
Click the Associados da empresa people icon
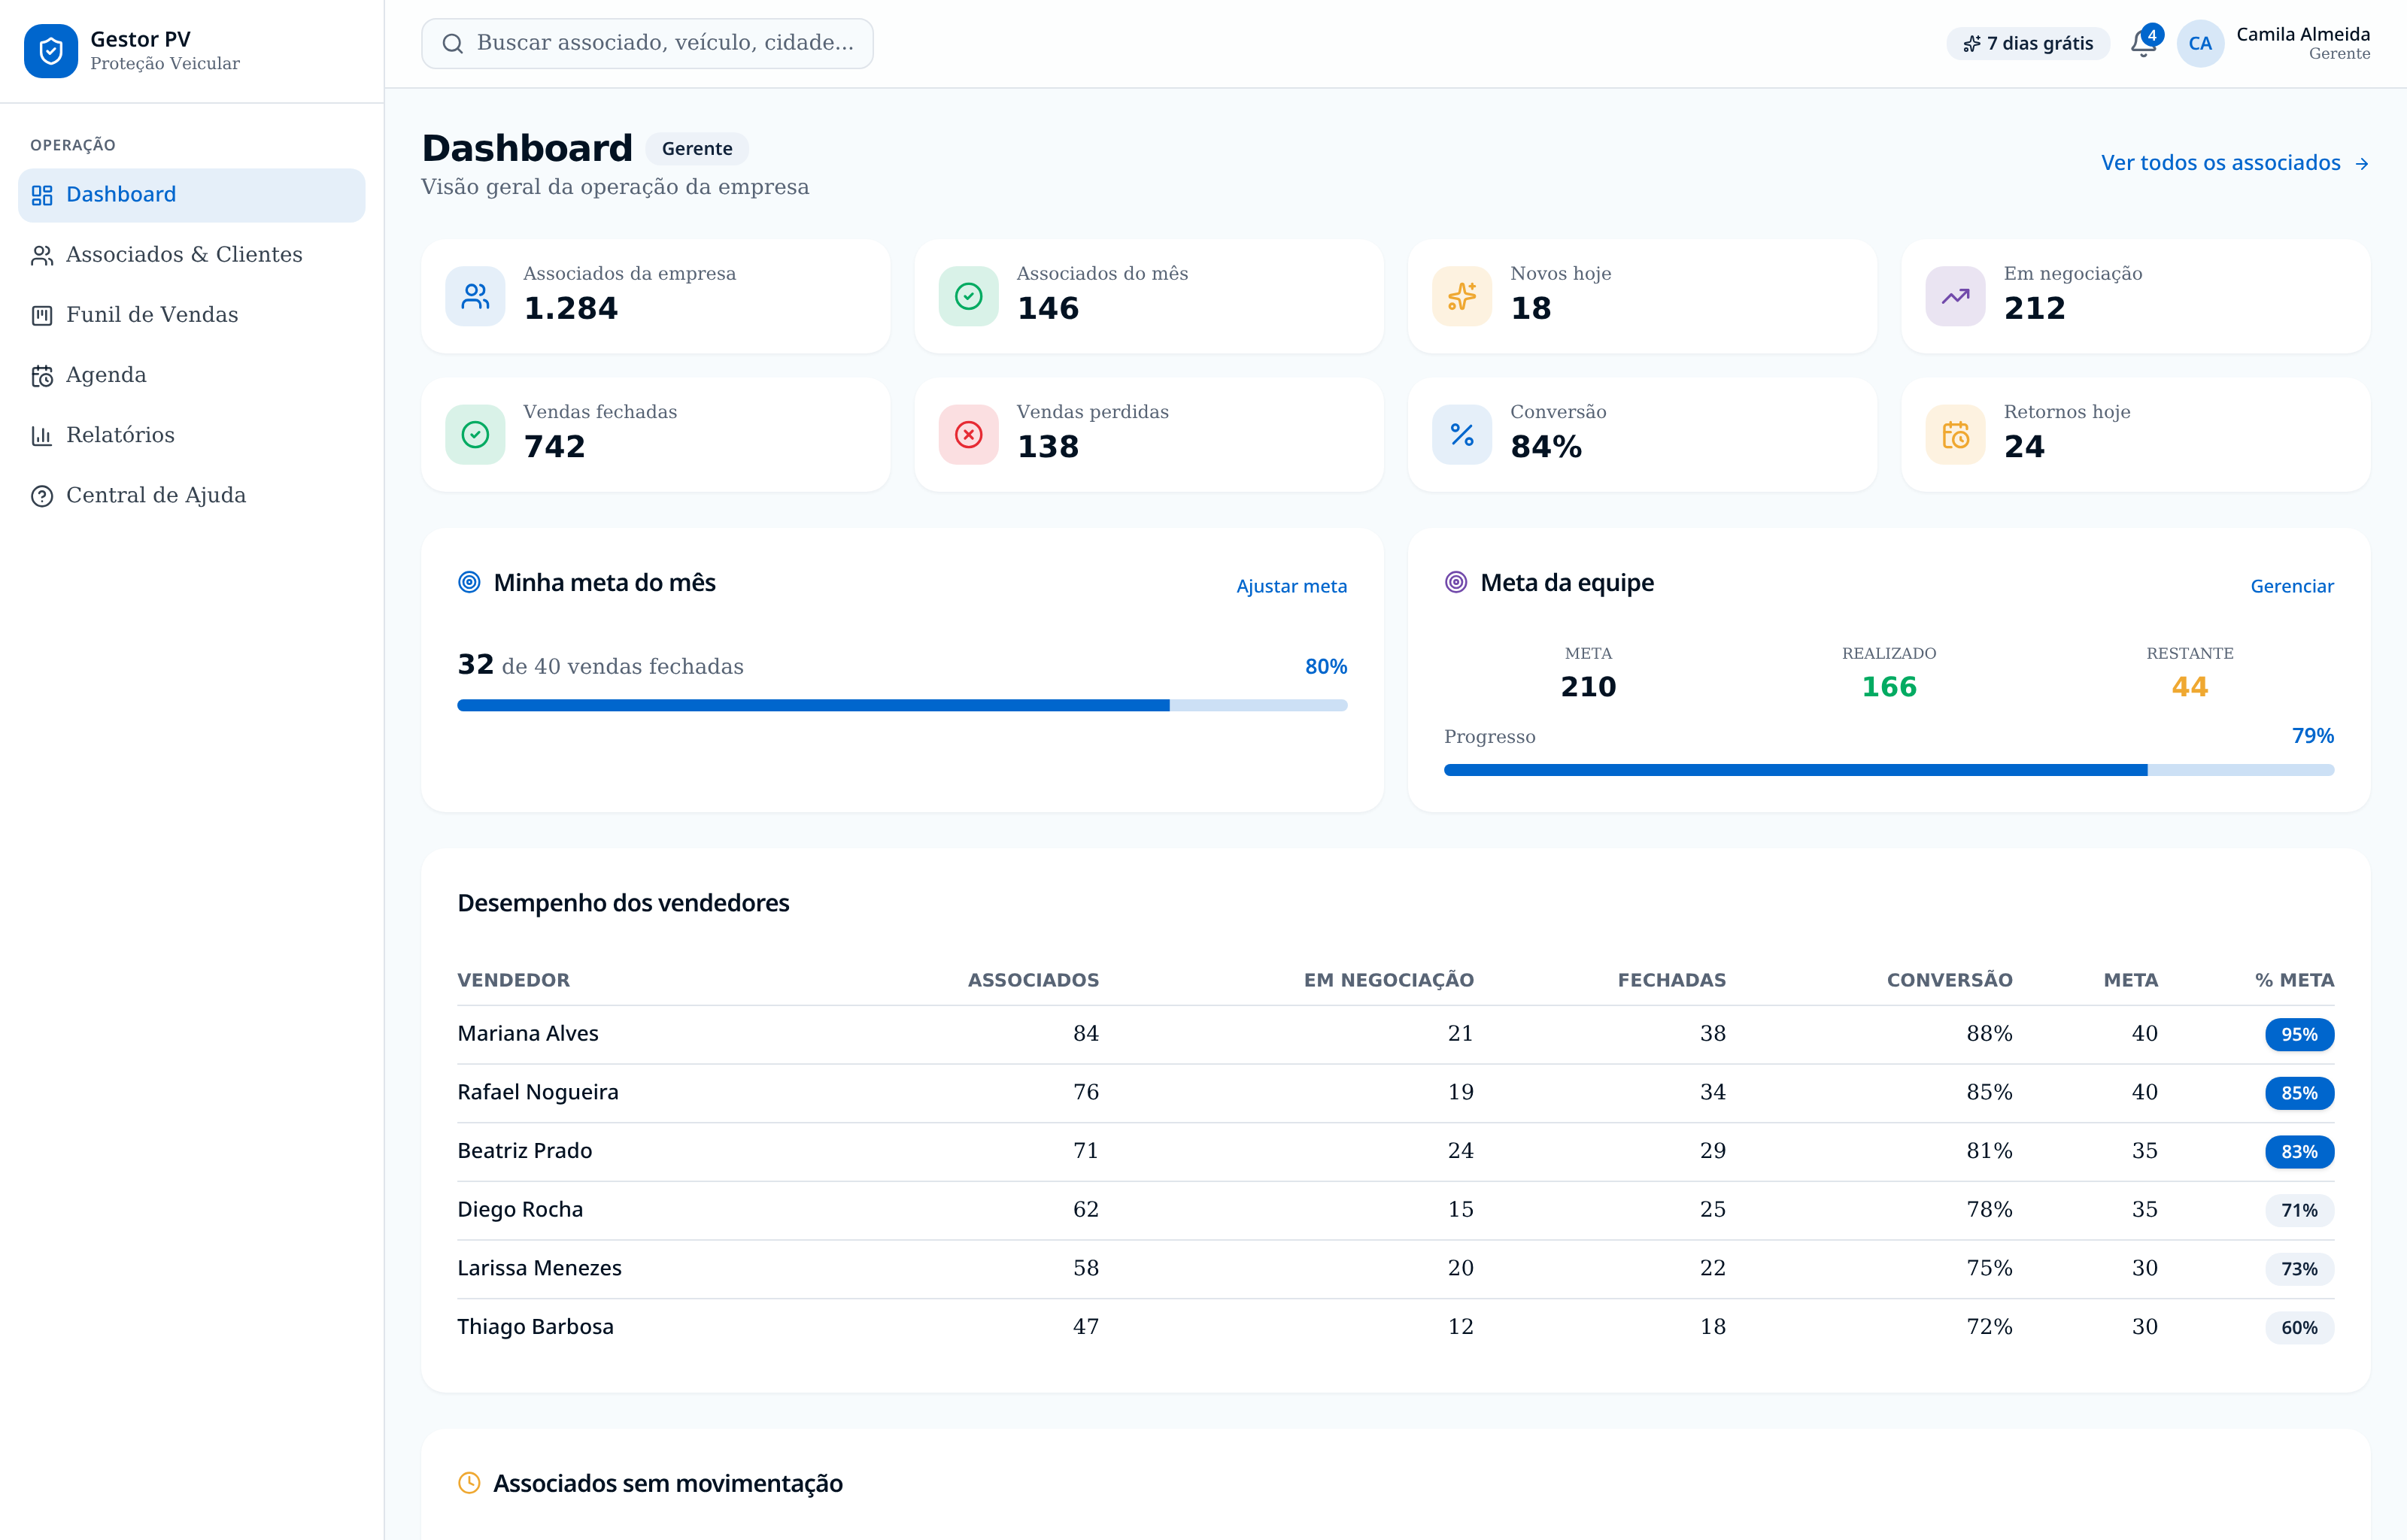pyautogui.click(x=475, y=296)
